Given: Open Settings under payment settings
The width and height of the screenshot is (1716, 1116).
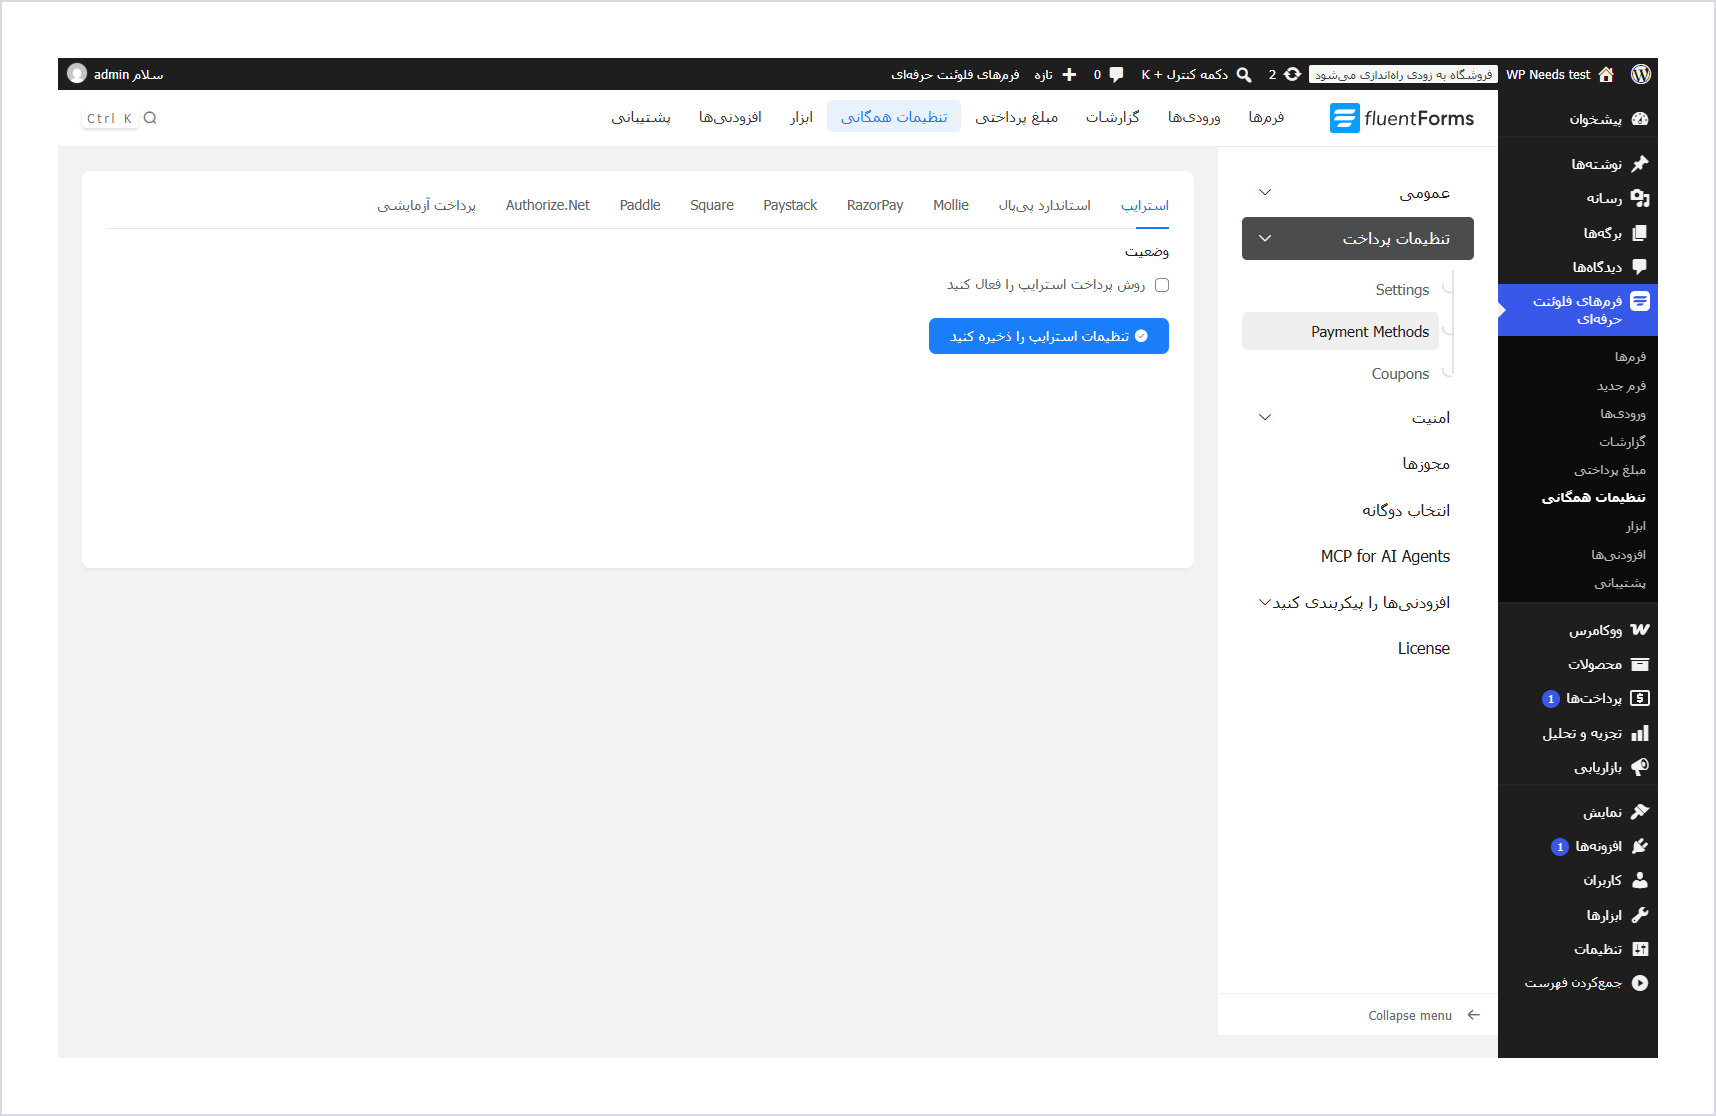Looking at the screenshot, I should [x=1402, y=290].
